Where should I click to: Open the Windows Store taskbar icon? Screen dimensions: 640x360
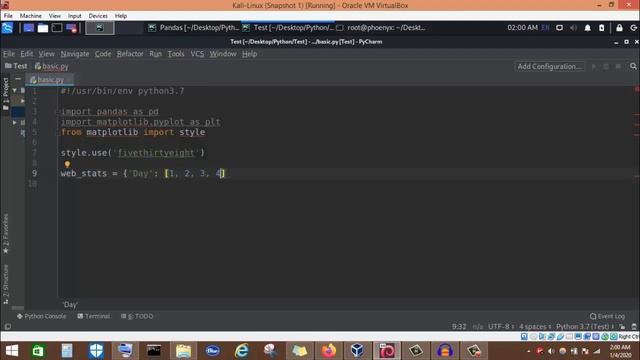[x=38, y=351]
